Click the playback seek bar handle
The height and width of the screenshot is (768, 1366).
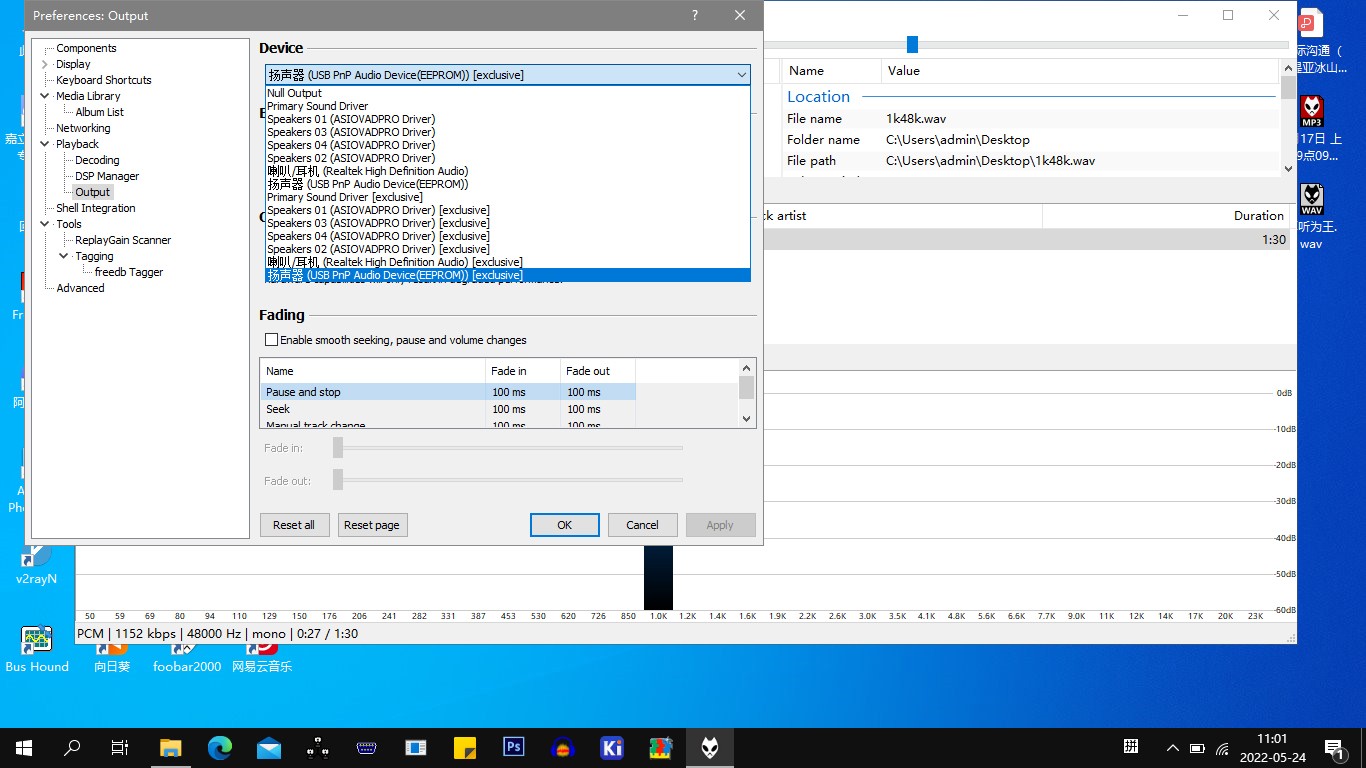click(x=912, y=44)
